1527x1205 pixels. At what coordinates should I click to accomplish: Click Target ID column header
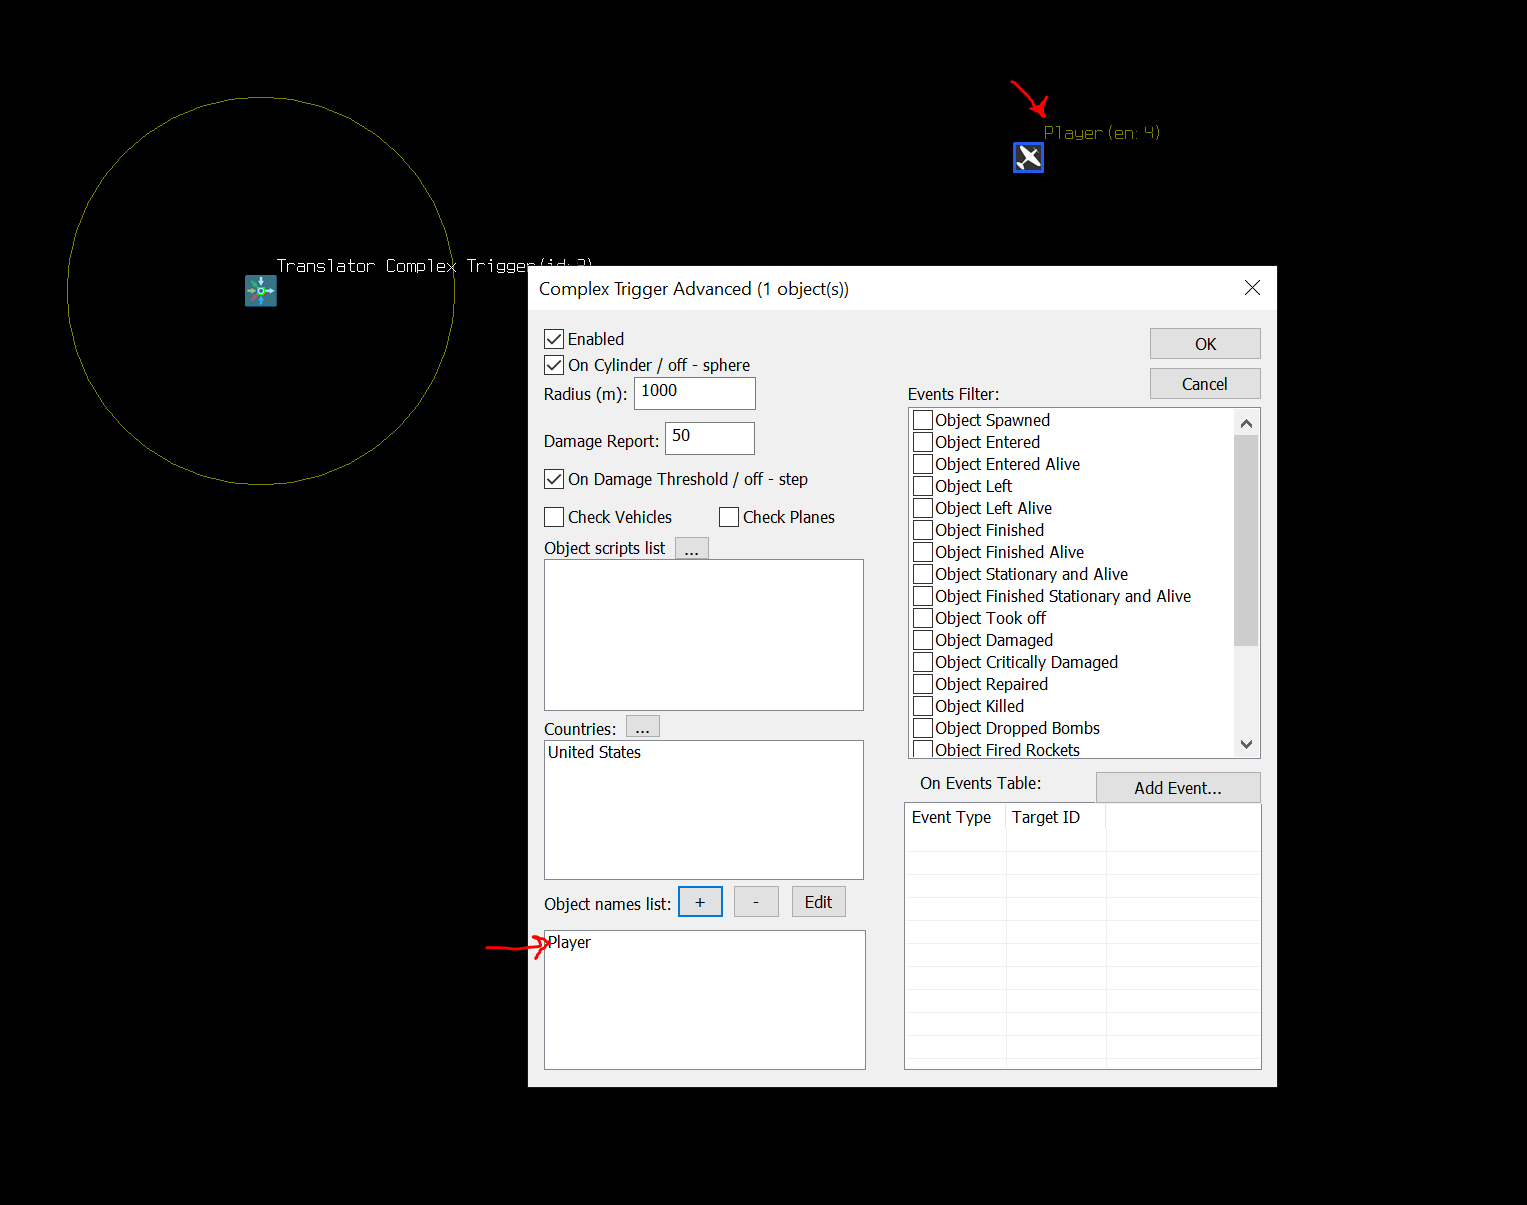tap(1056, 817)
